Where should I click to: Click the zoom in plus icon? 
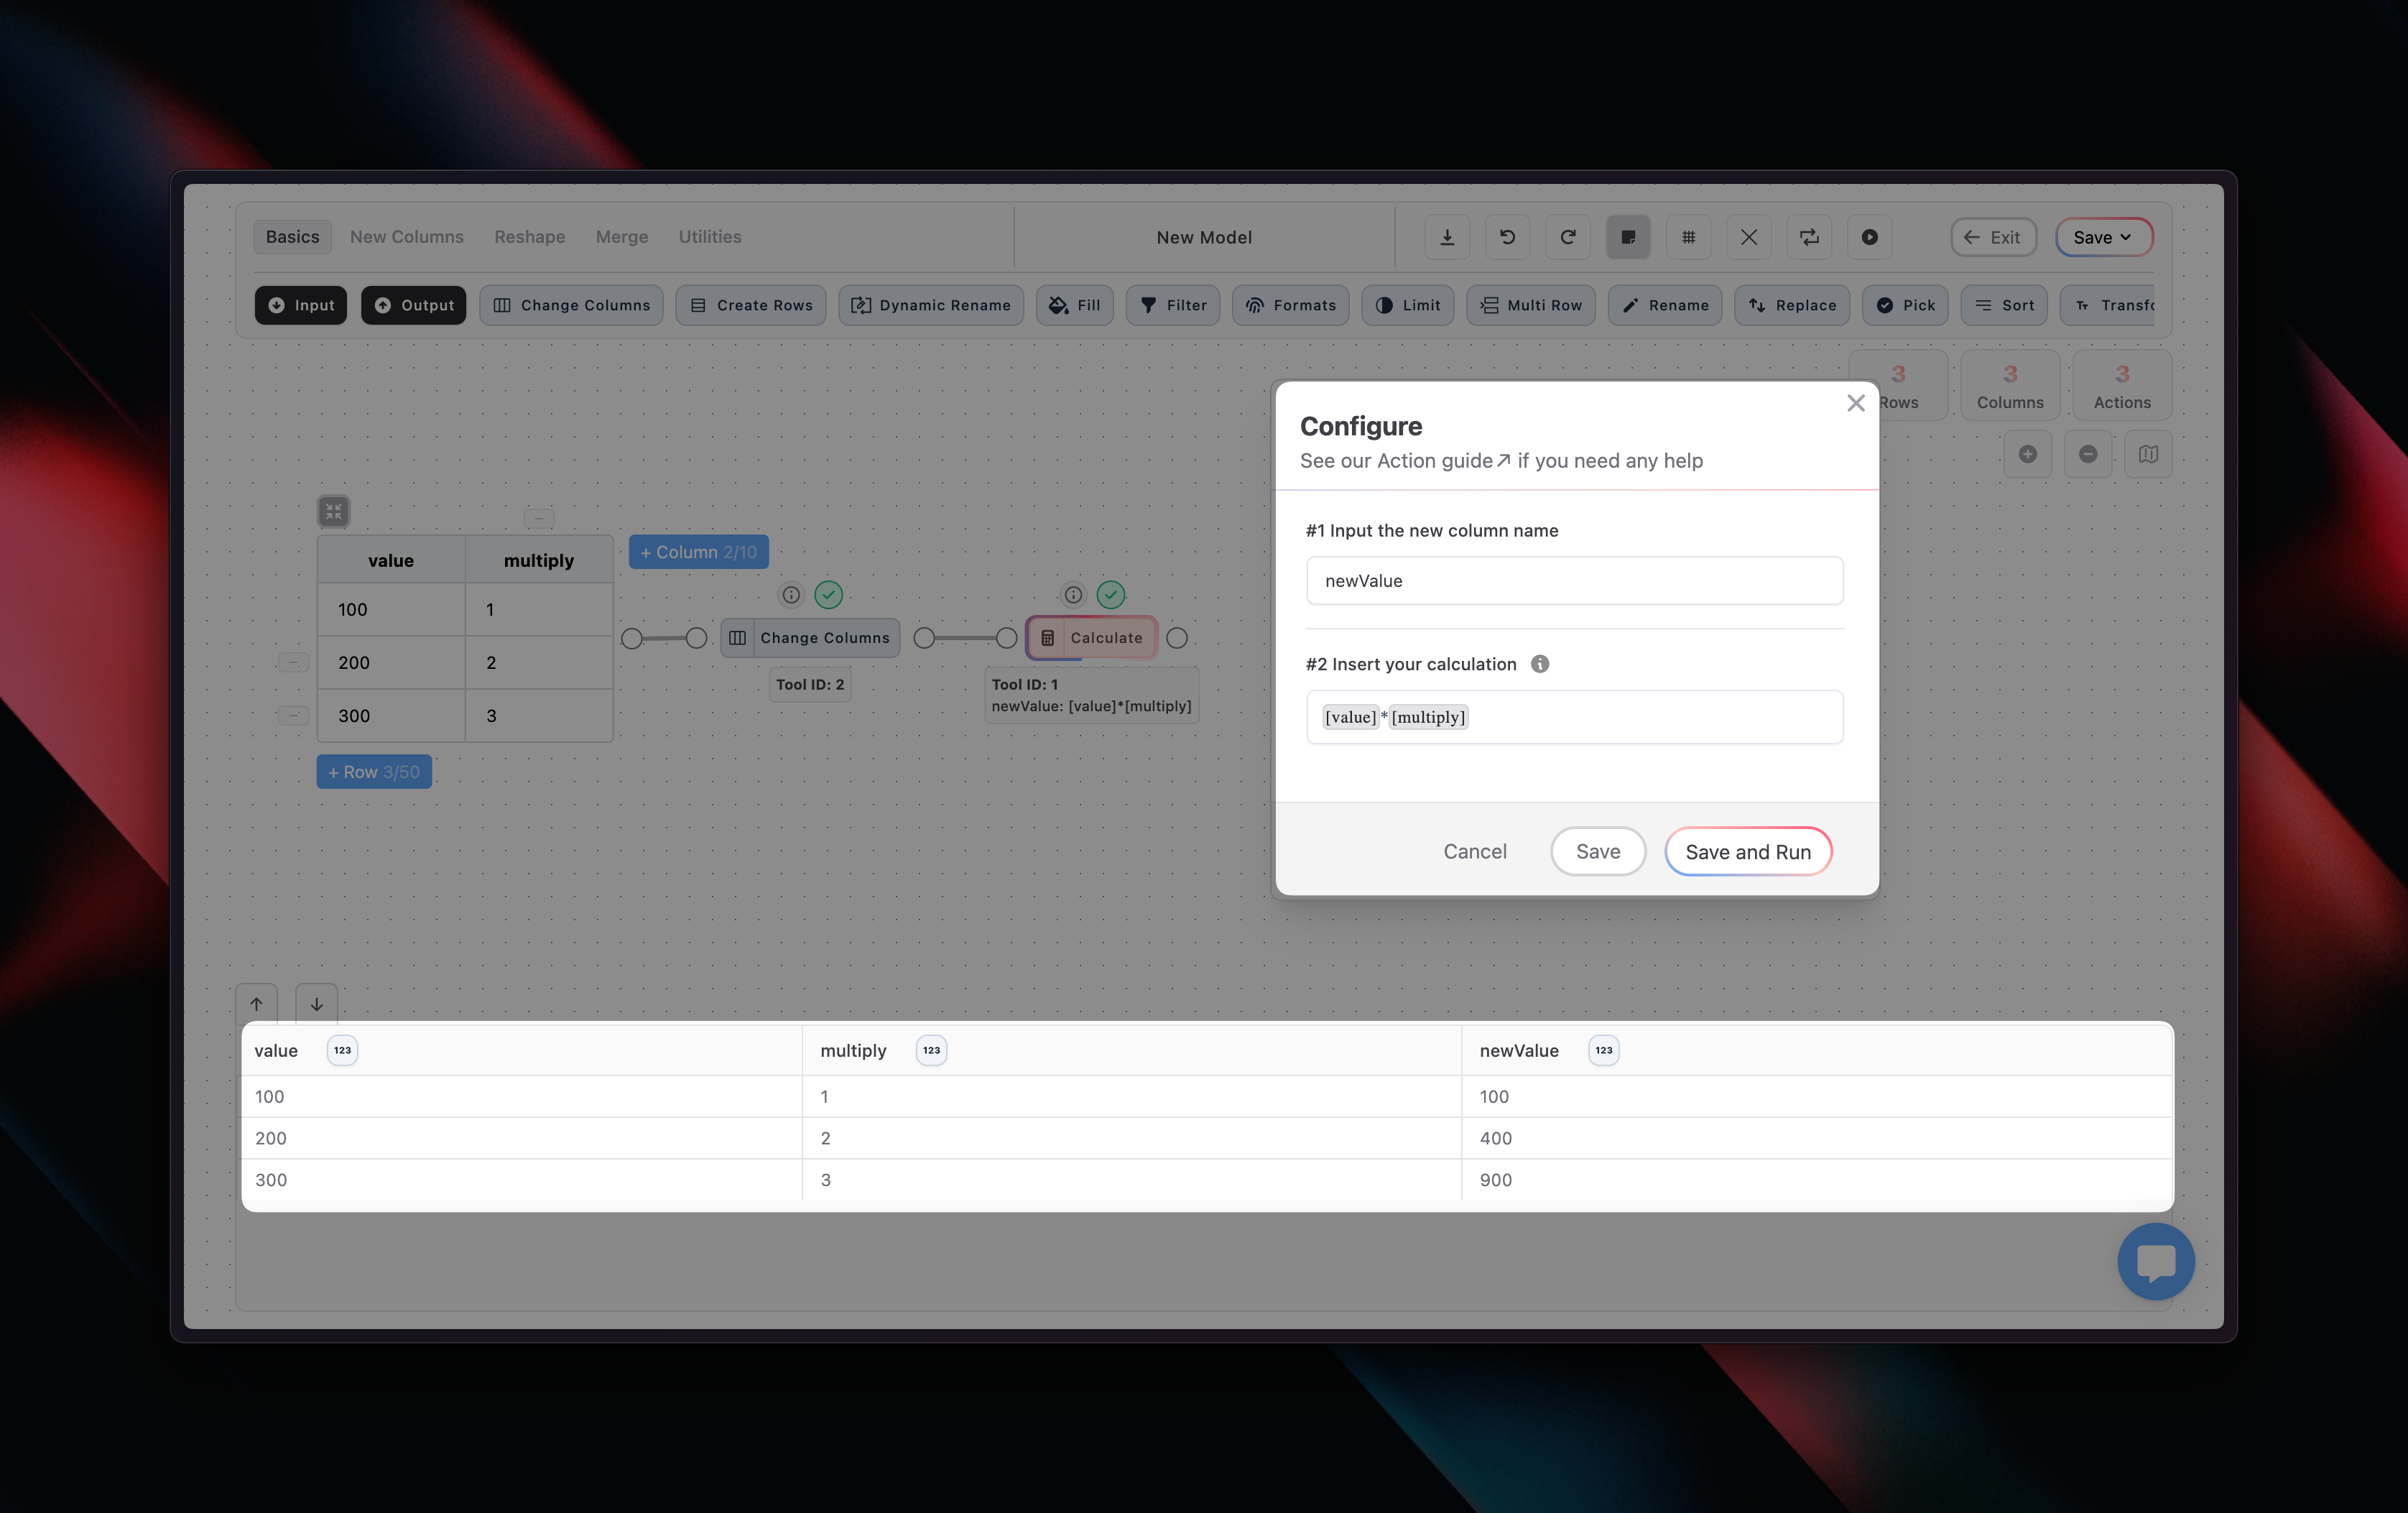2027,454
